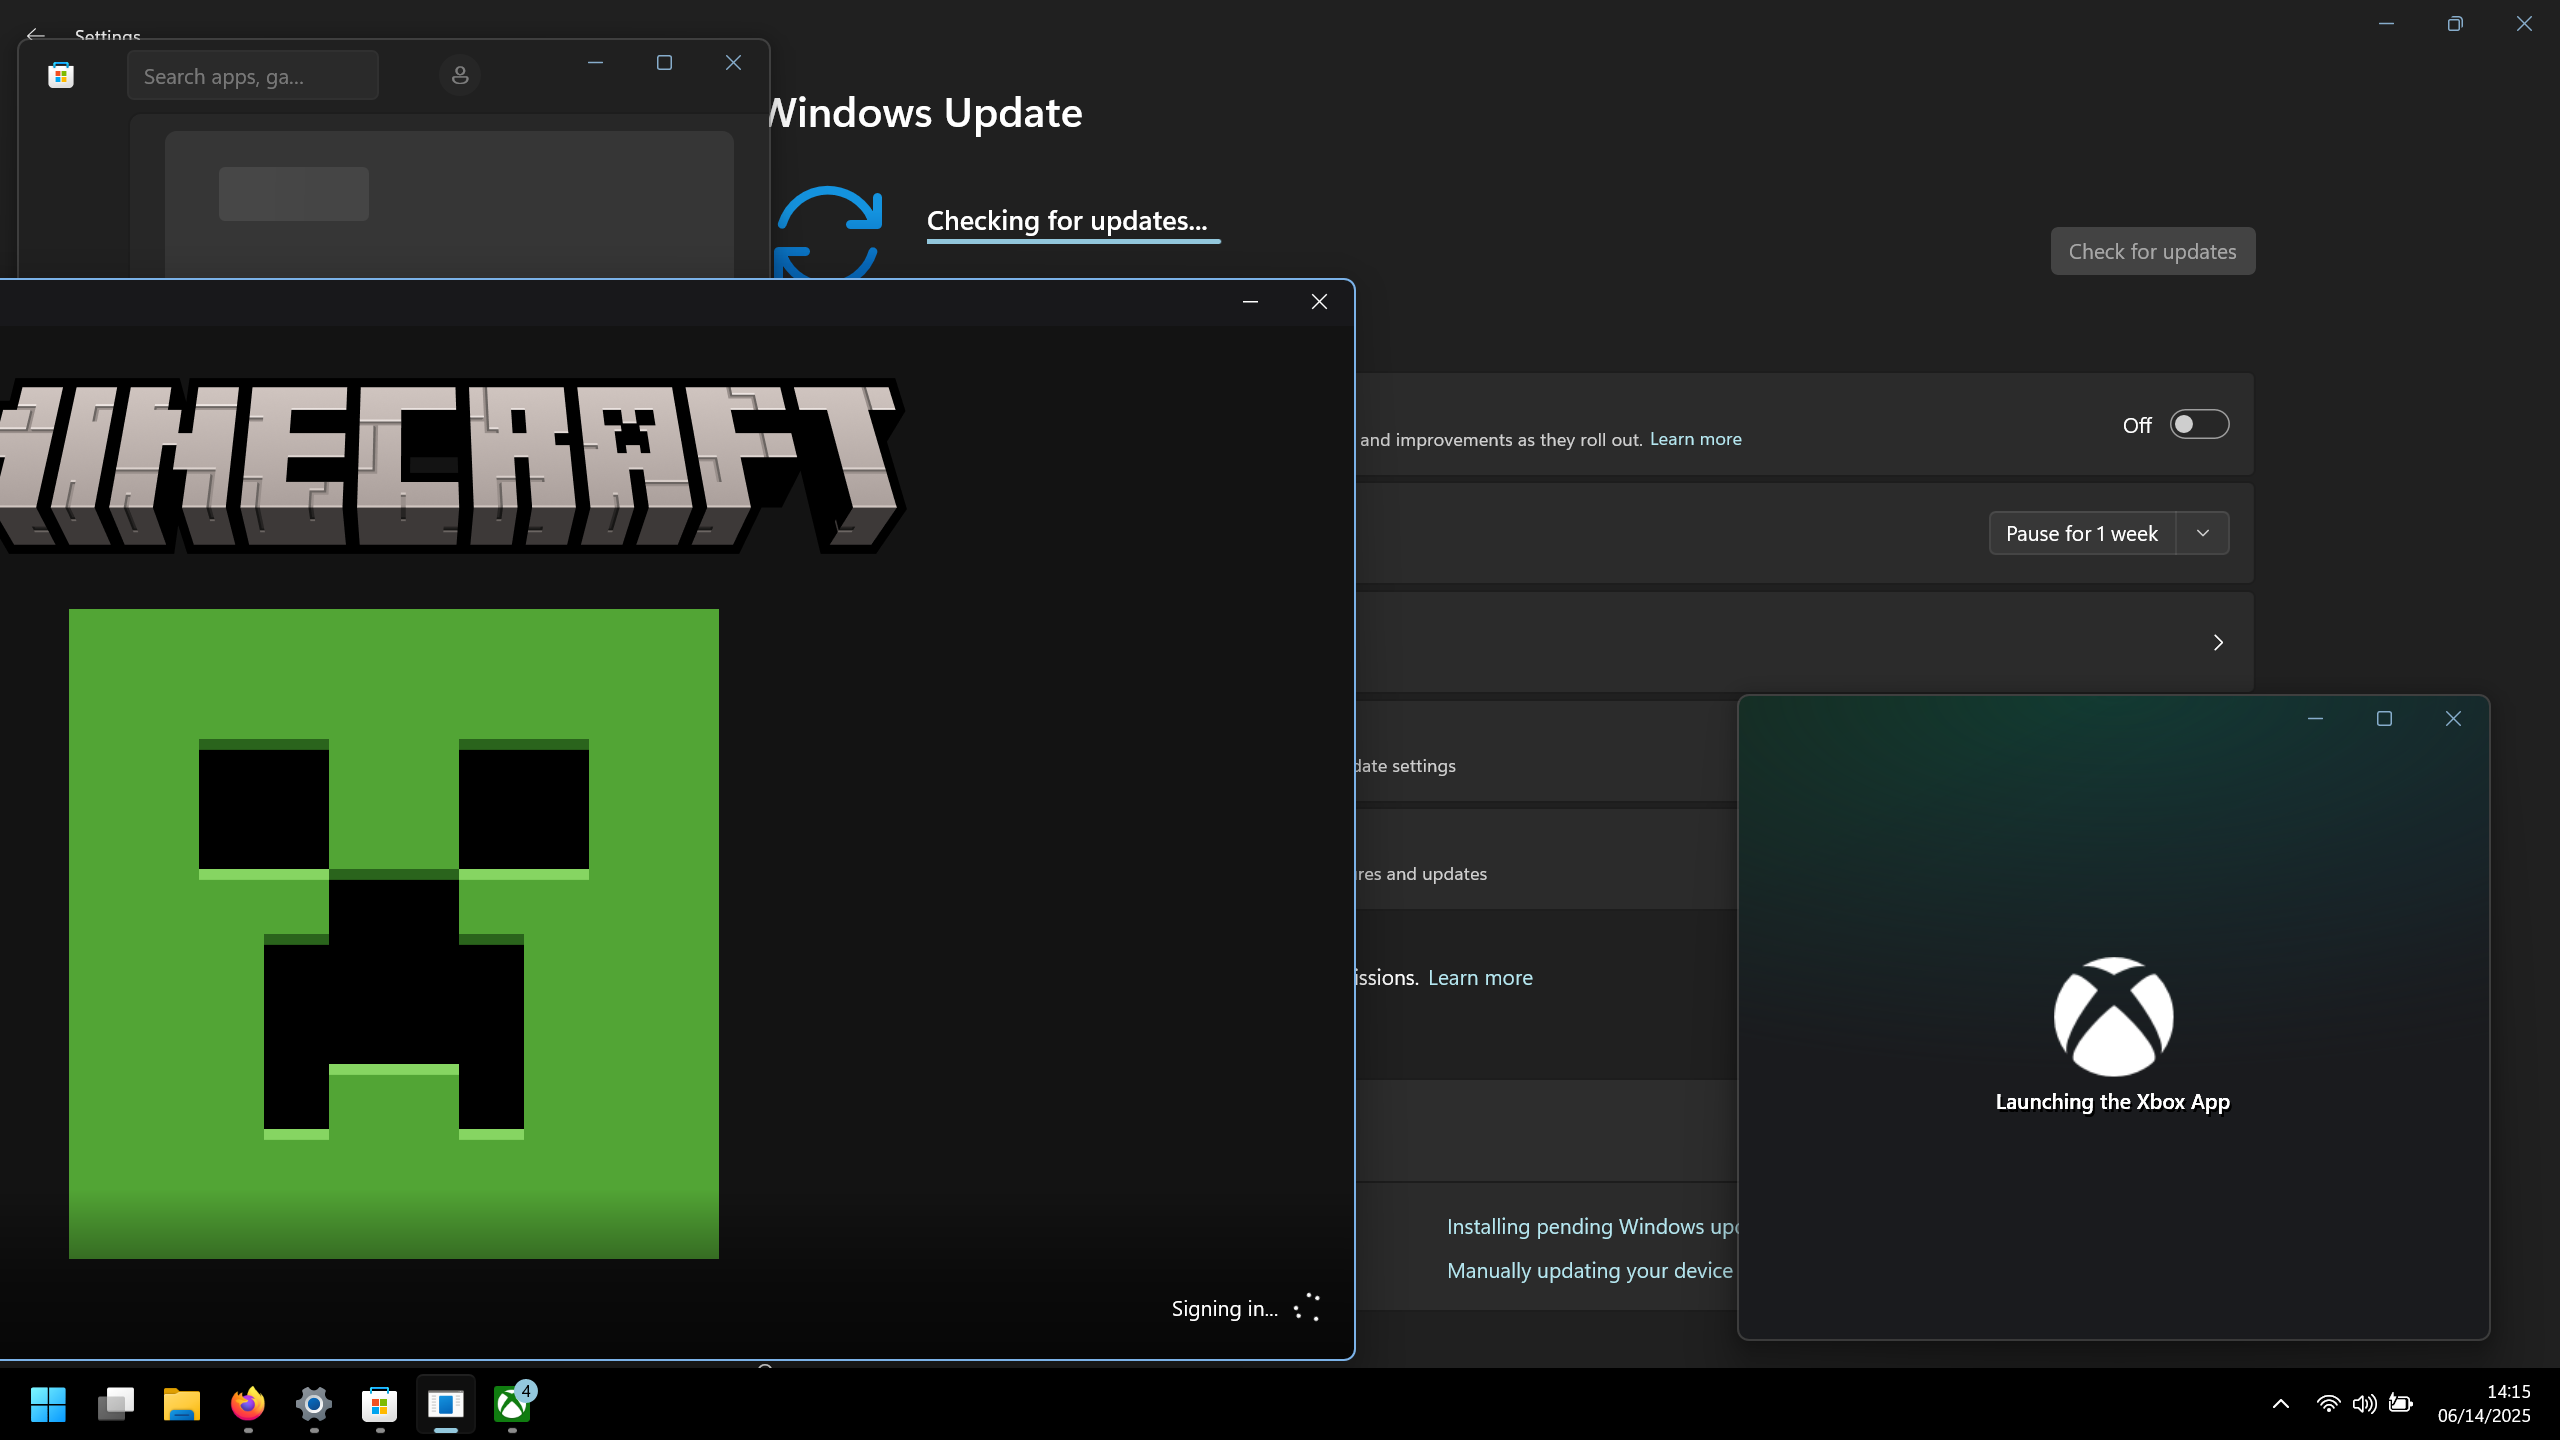Switch to Settings gear in taskbar
The height and width of the screenshot is (1440, 2560).
(x=314, y=1404)
